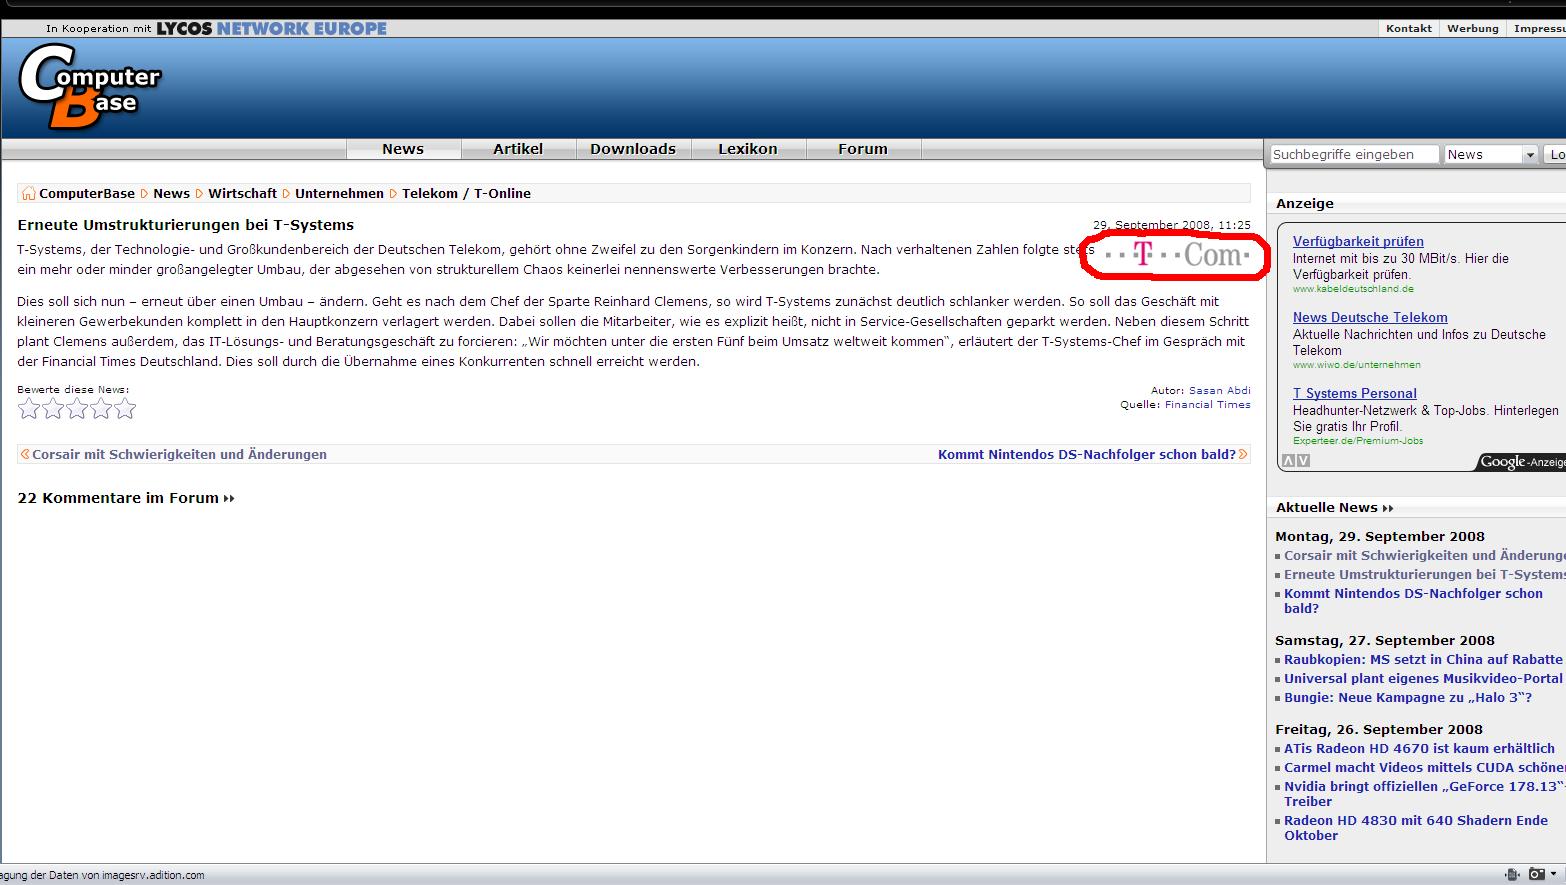This screenshot has width=1566, height=885.
Task: Open the dropdown arrow beside camera icon
Action: click(x=1553, y=874)
